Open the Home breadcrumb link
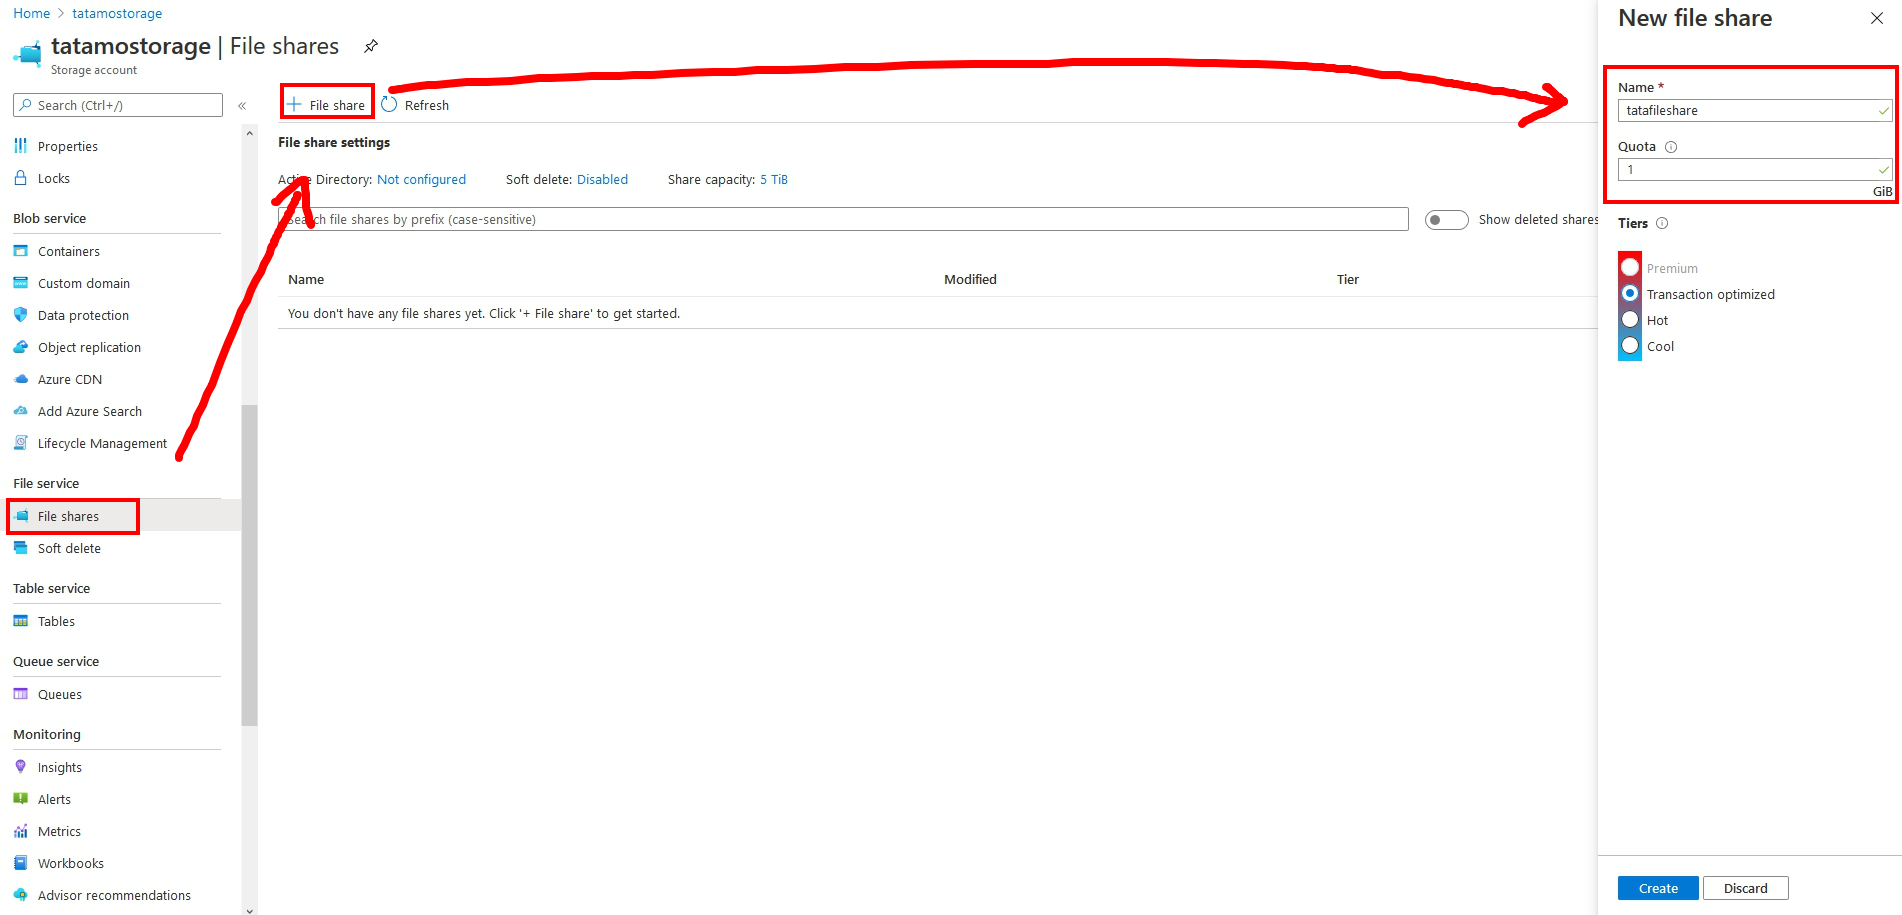 (32, 13)
